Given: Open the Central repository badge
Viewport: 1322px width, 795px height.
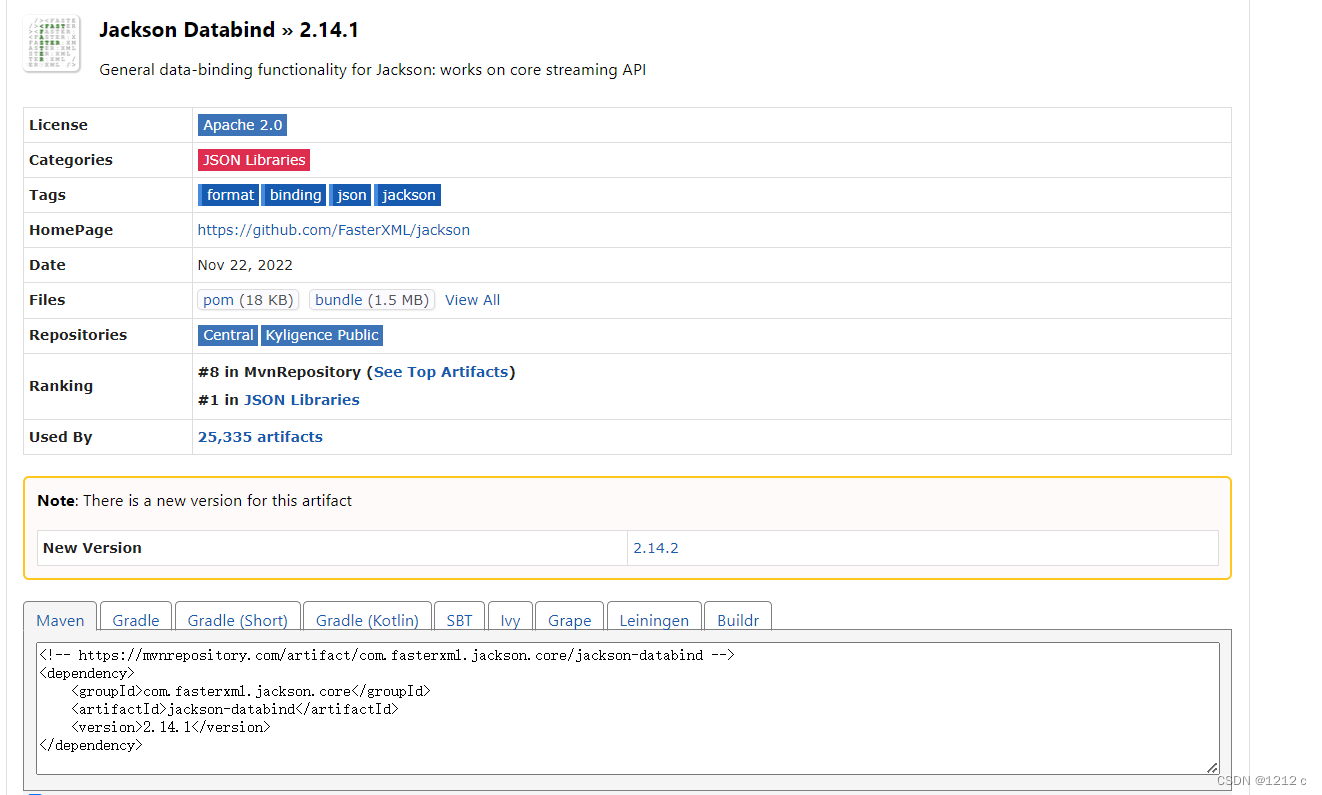Looking at the screenshot, I should click(228, 335).
